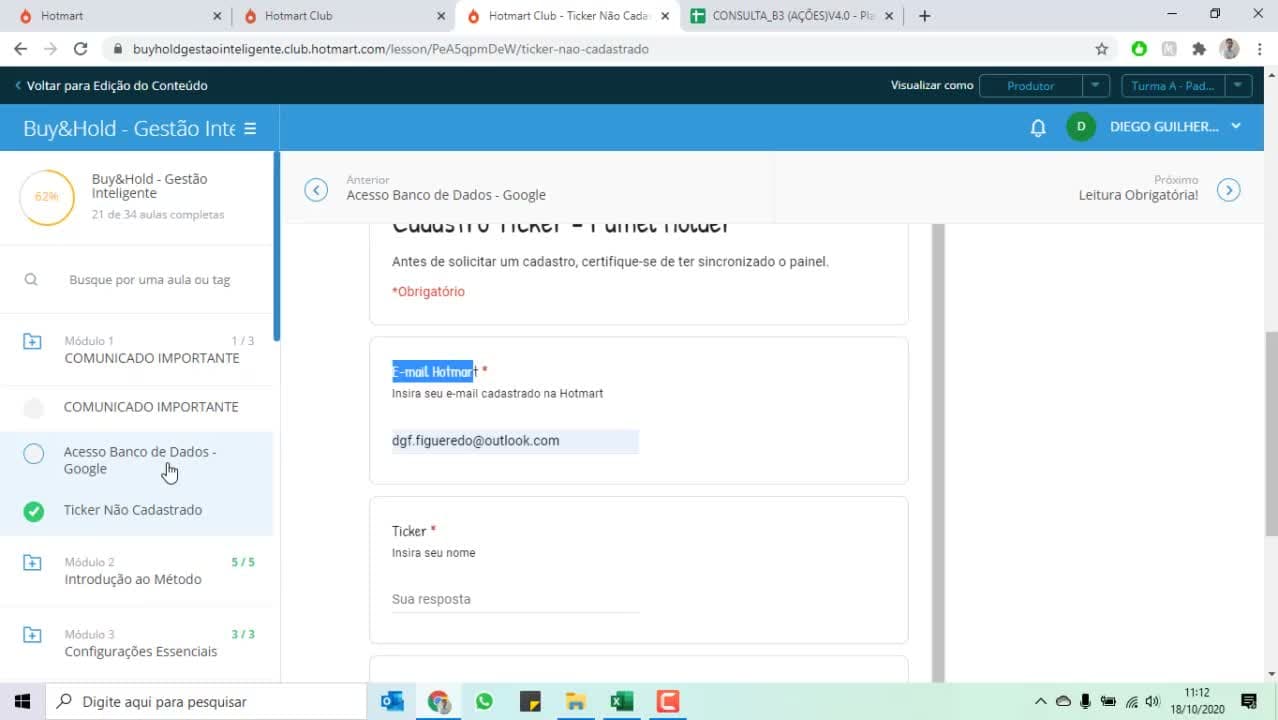The height and width of the screenshot is (720, 1278).
Task: Open the Turma A dropdown
Action: click(1186, 86)
